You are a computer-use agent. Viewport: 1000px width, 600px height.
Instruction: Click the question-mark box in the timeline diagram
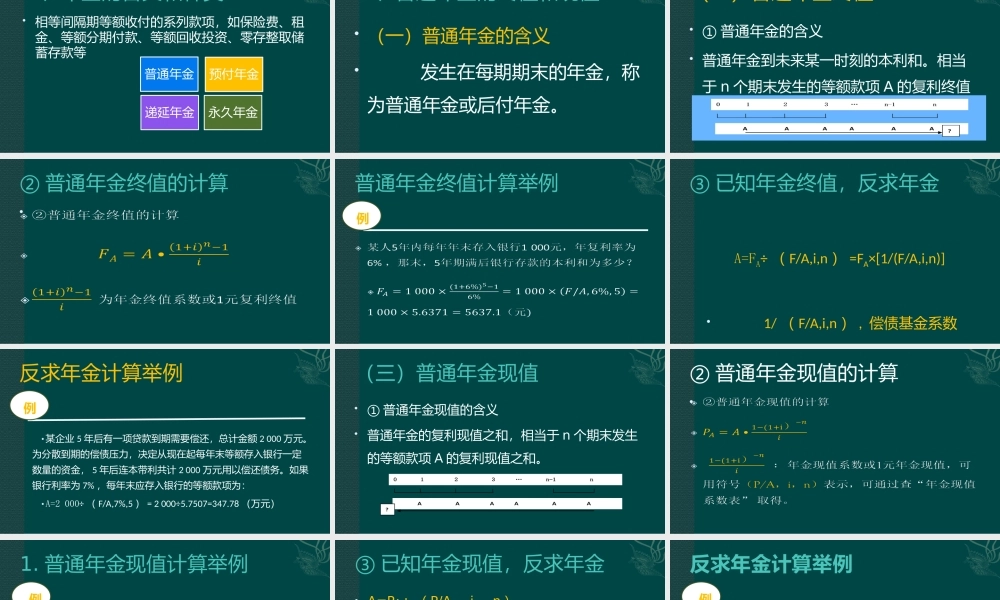(x=952, y=131)
